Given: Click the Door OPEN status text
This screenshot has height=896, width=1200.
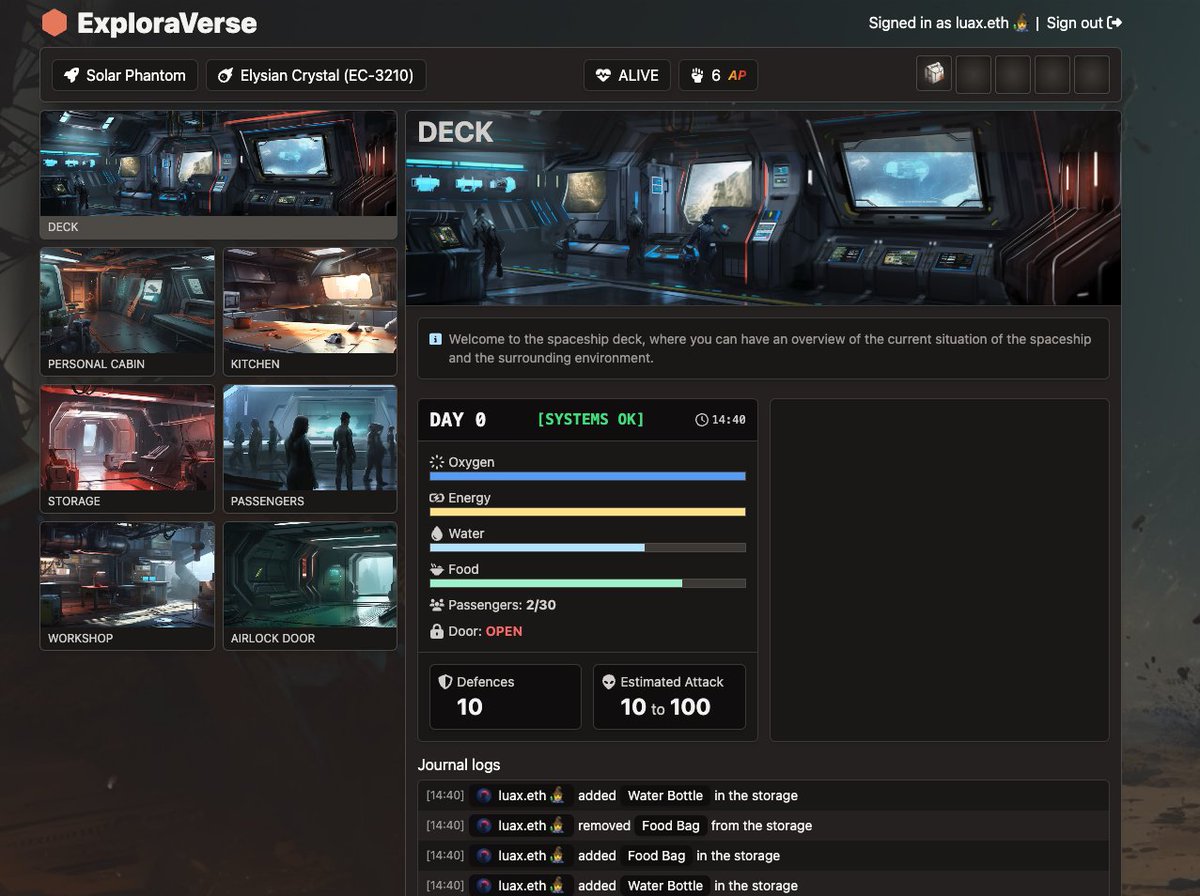Looking at the screenshot, I should click(x=504, y=631).
